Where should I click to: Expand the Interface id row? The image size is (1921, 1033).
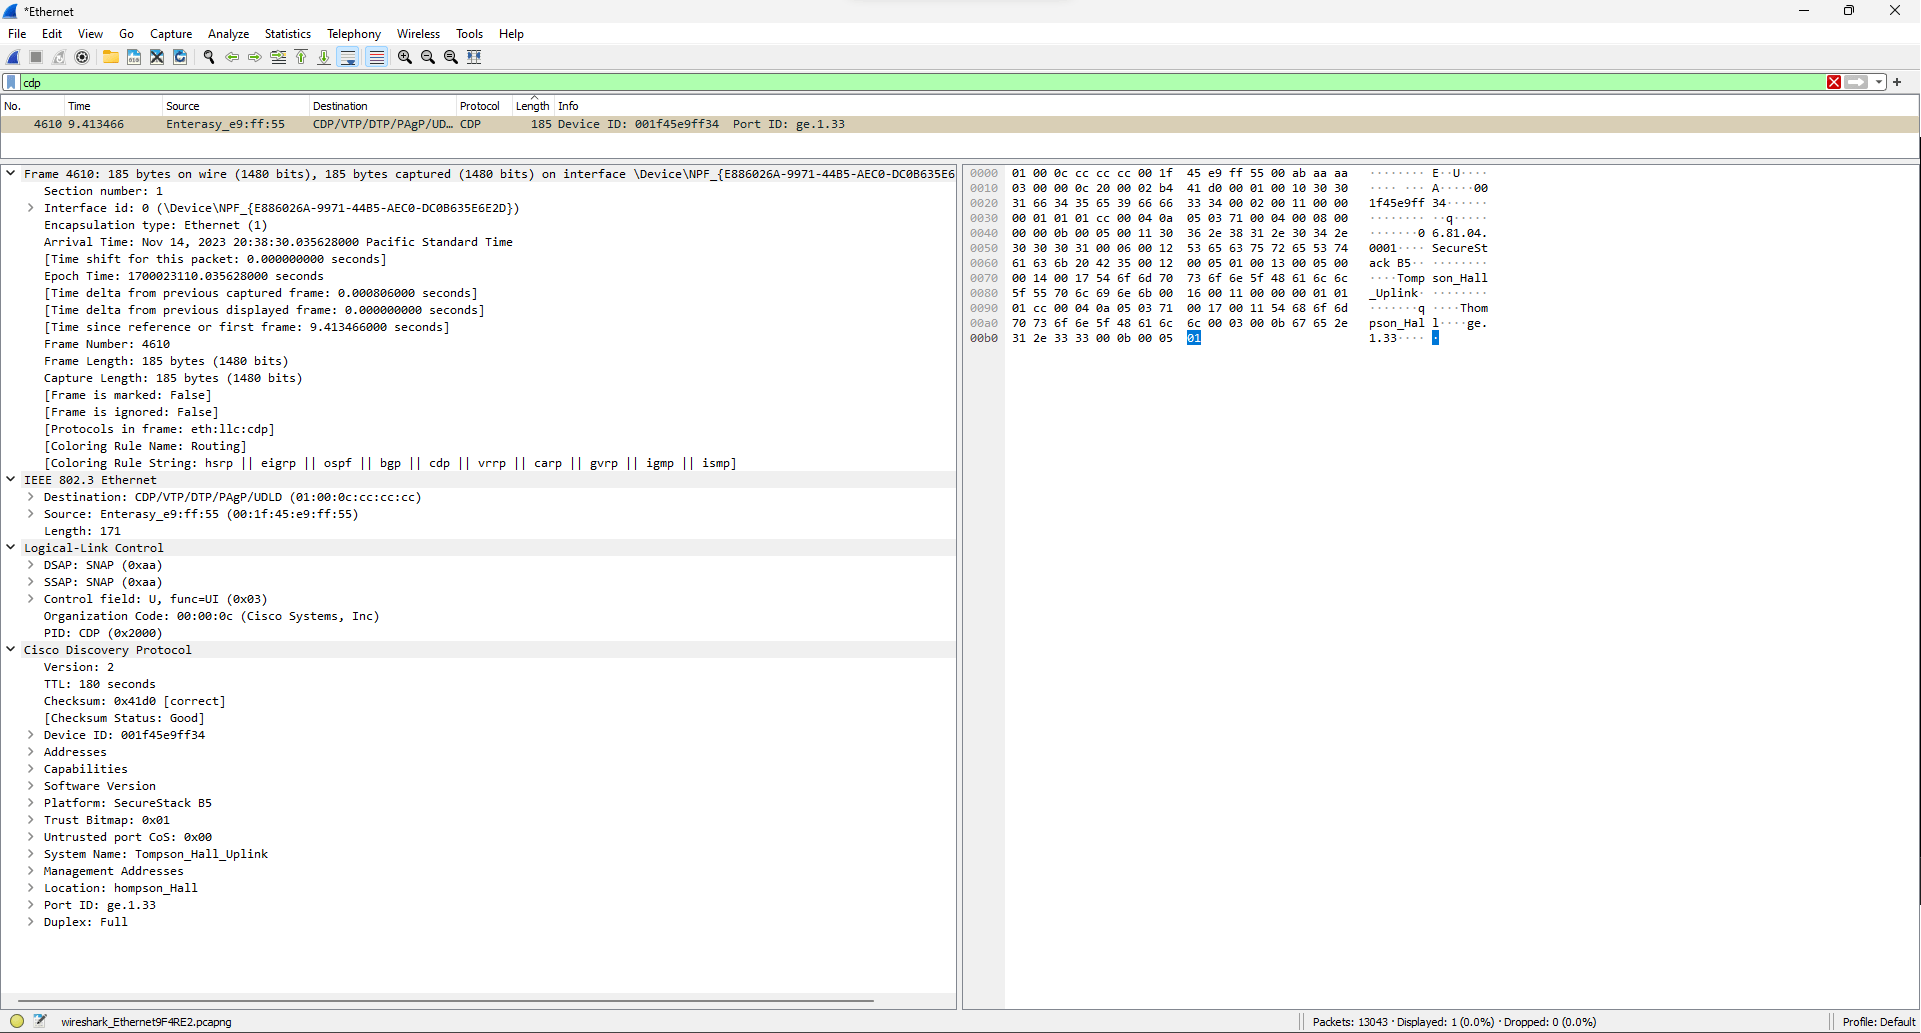pyautogui.click(x=31, y=208)
